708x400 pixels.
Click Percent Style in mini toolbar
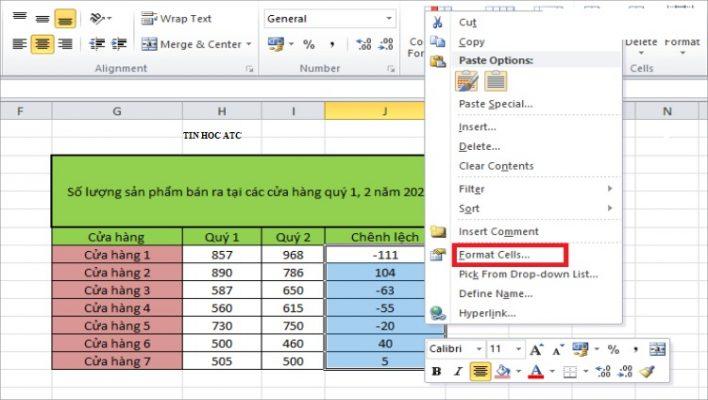click(613, 349)
